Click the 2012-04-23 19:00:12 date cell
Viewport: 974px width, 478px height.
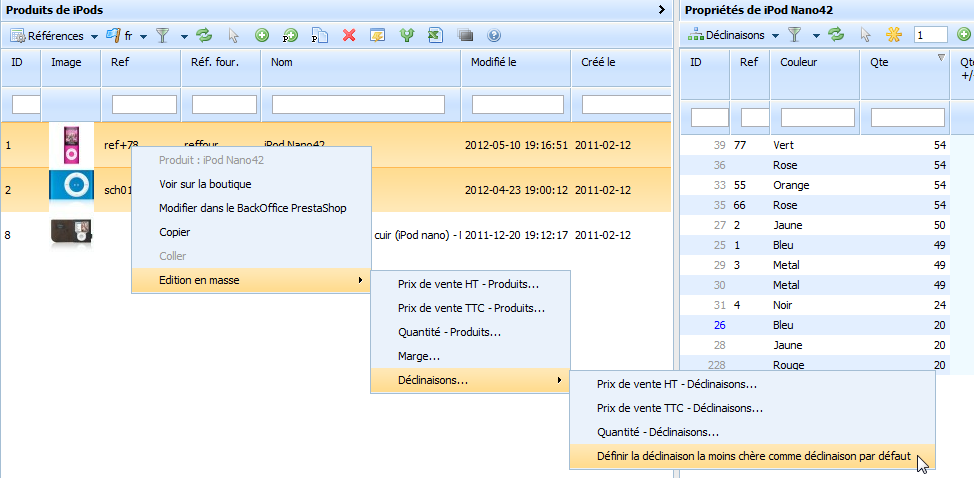pos(516,190)
